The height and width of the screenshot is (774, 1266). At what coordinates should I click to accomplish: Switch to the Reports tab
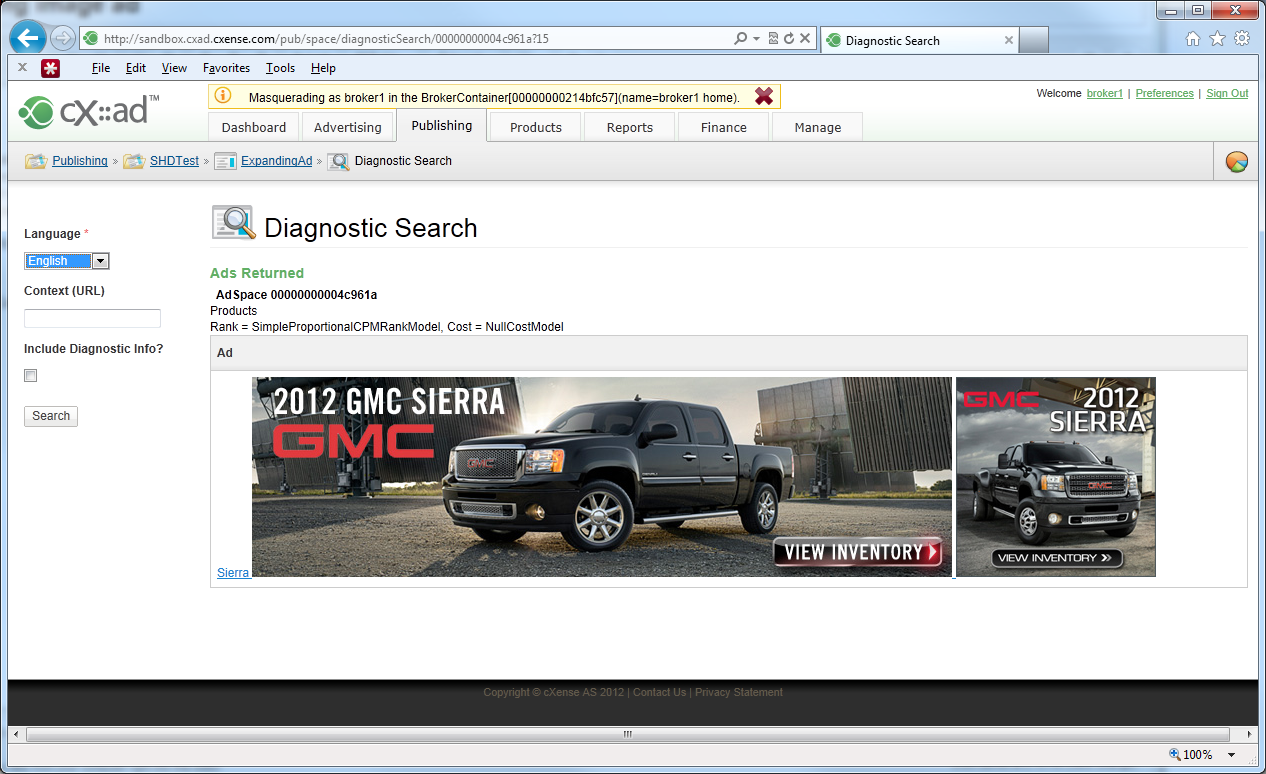pos(630,127)
